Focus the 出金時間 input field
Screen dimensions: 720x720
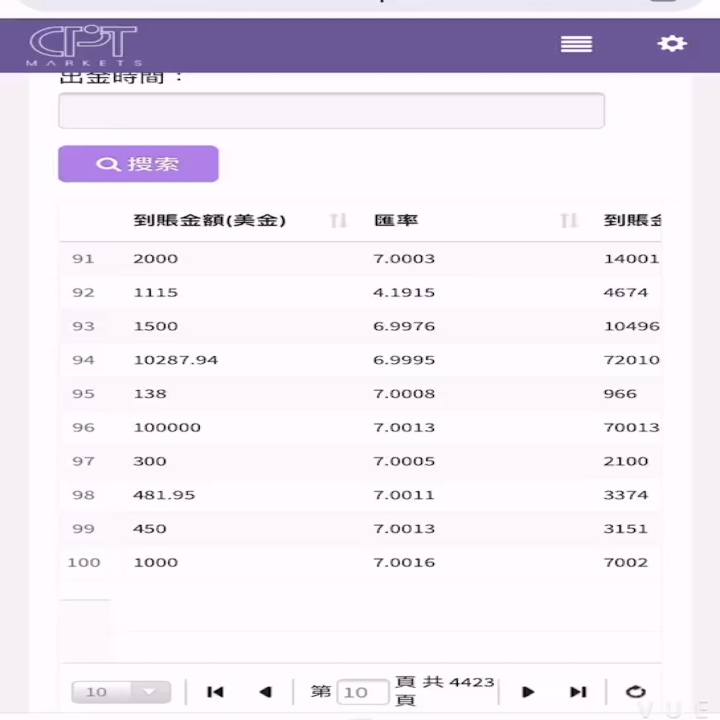pos(331,111)
